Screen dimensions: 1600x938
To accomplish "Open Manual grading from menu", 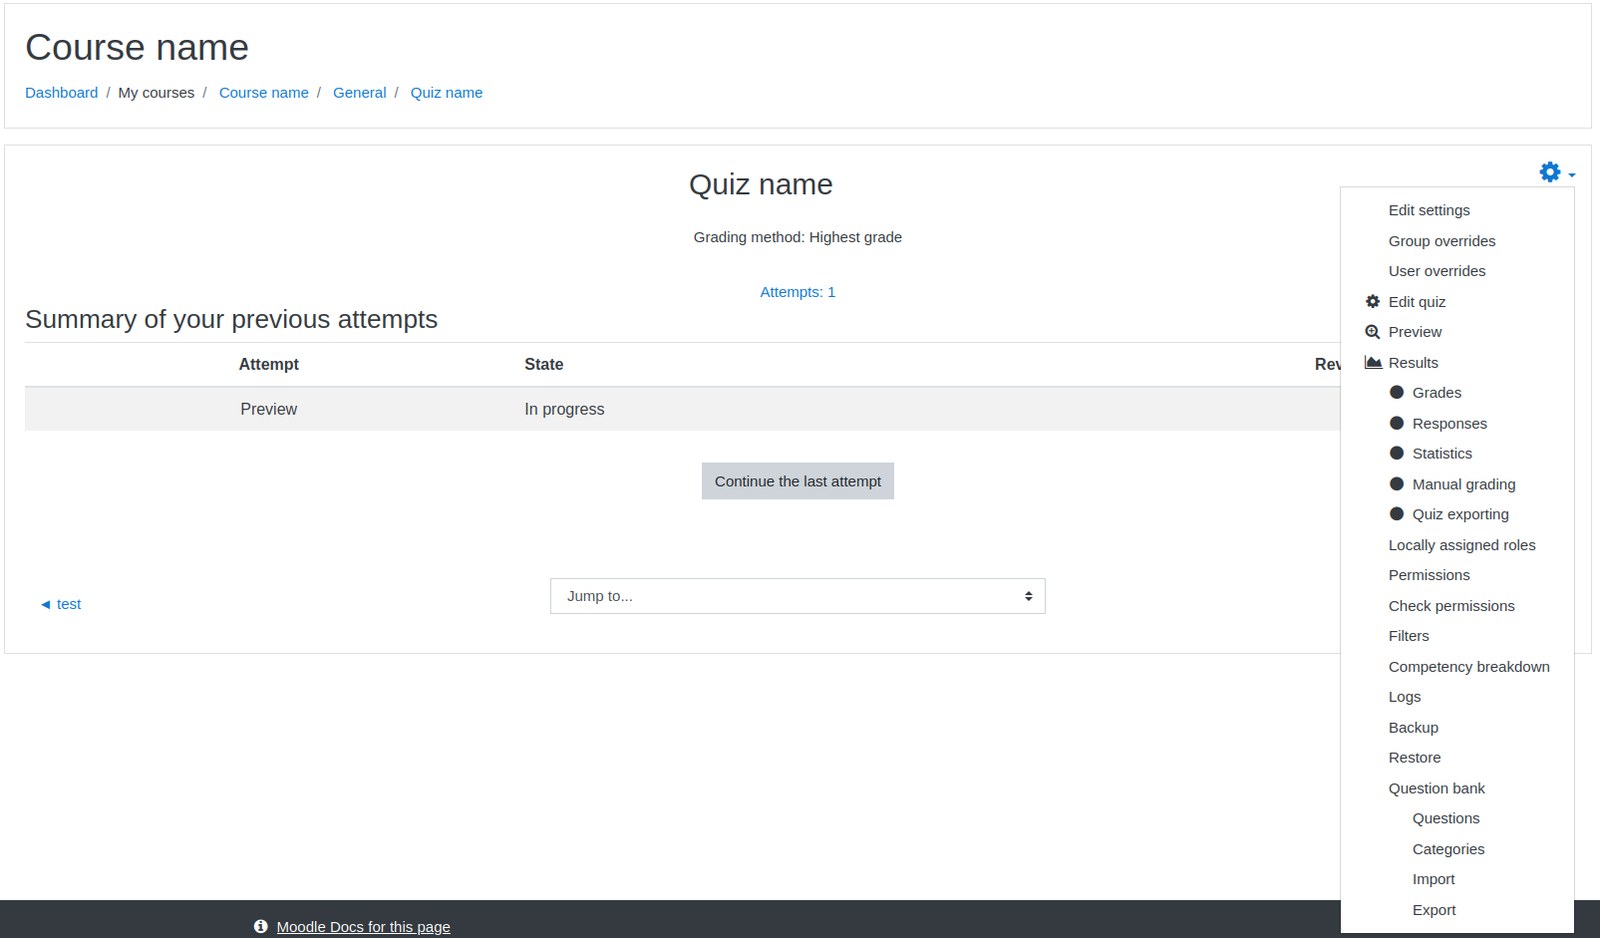I will point(1464,484).
